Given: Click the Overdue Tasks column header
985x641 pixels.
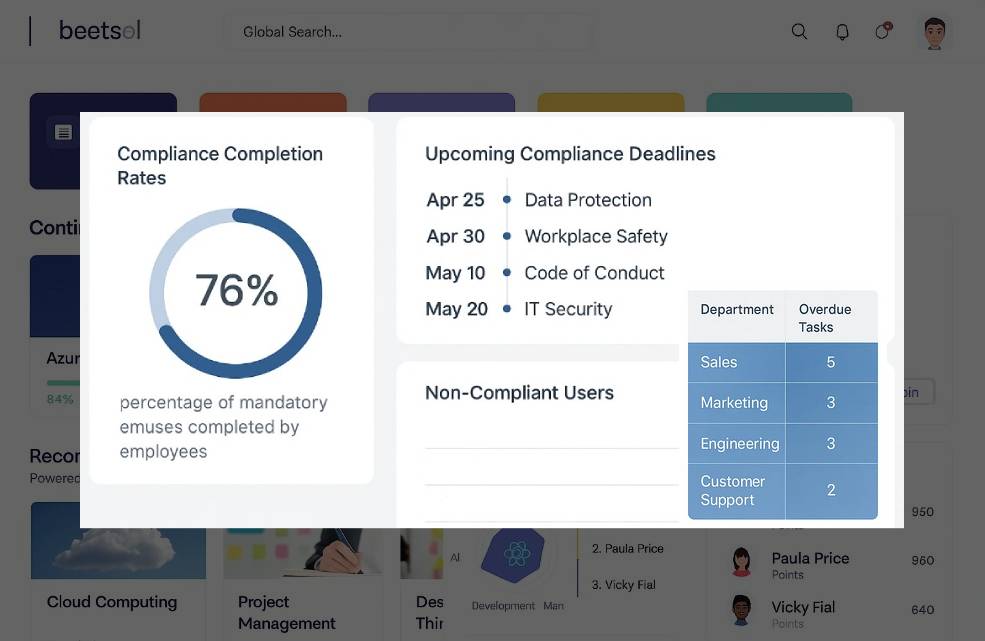Looking at the screenshot, I should coord(825,318).
